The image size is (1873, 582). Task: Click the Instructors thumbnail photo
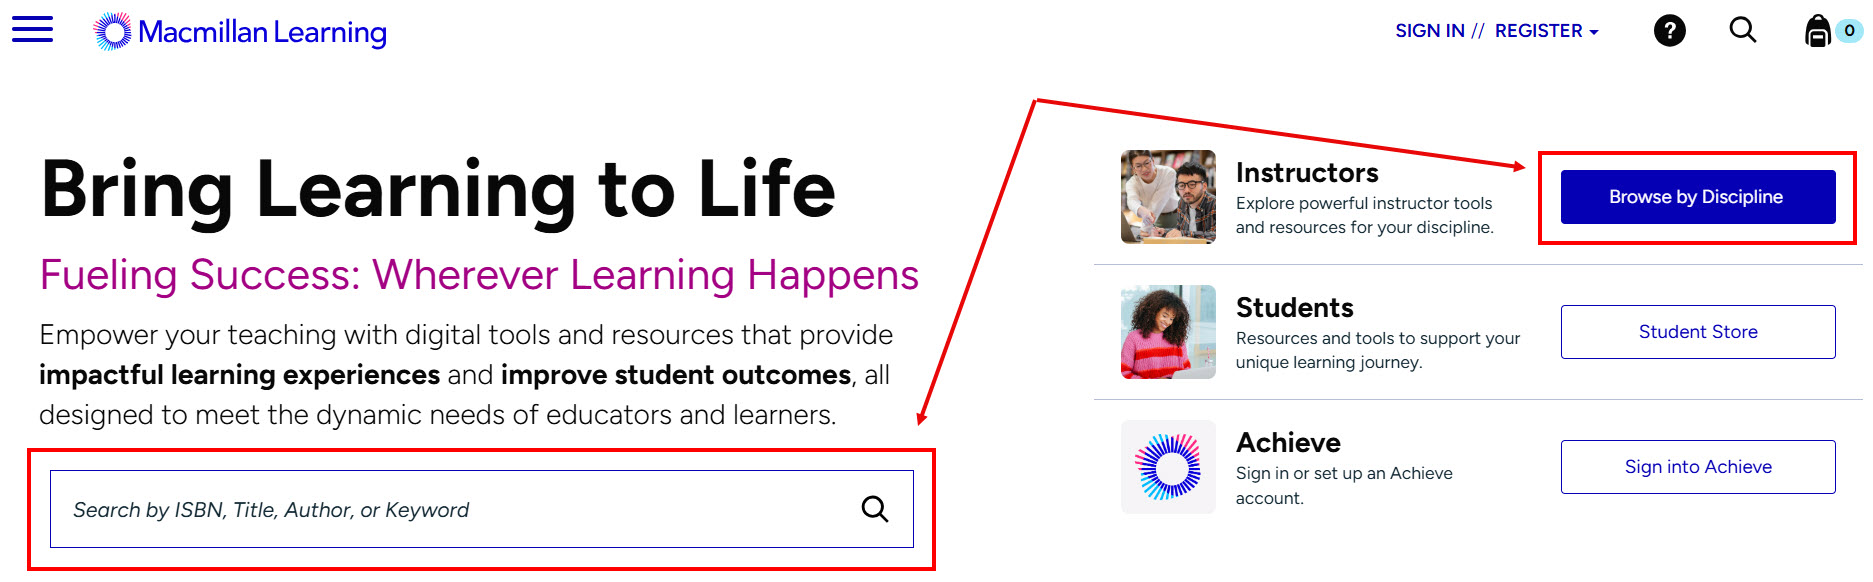1168,197
